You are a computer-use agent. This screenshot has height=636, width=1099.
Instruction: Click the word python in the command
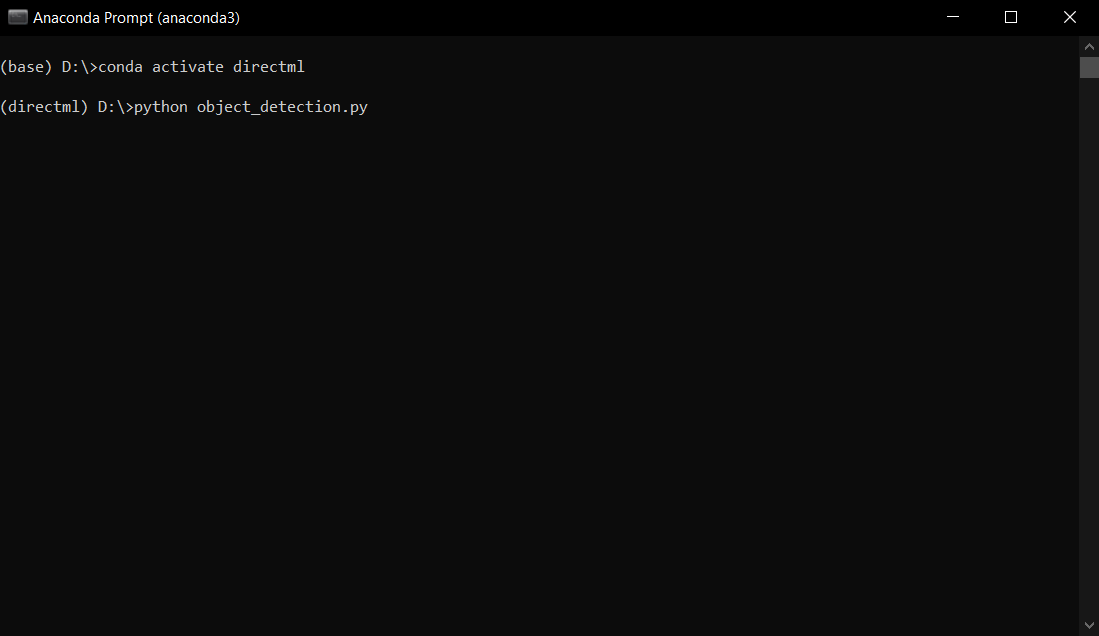161,107
